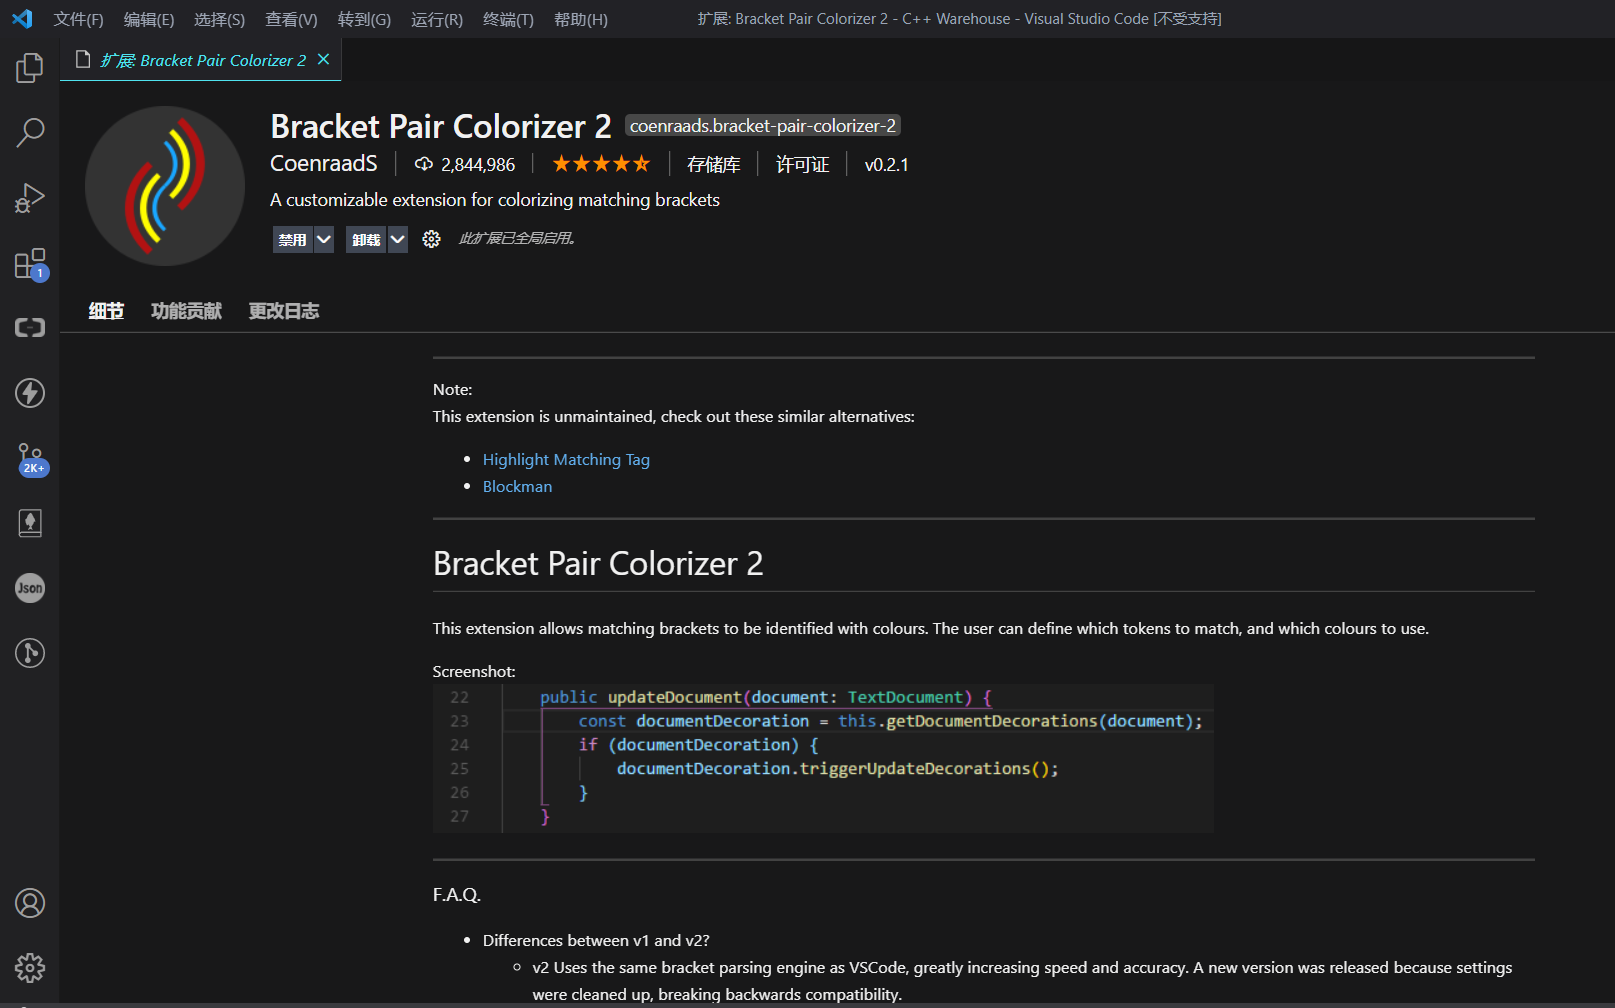This screenshot has height=1008, width=1615.
Task: Open the Explorer view in activity bar
Action: click(30, 68)
